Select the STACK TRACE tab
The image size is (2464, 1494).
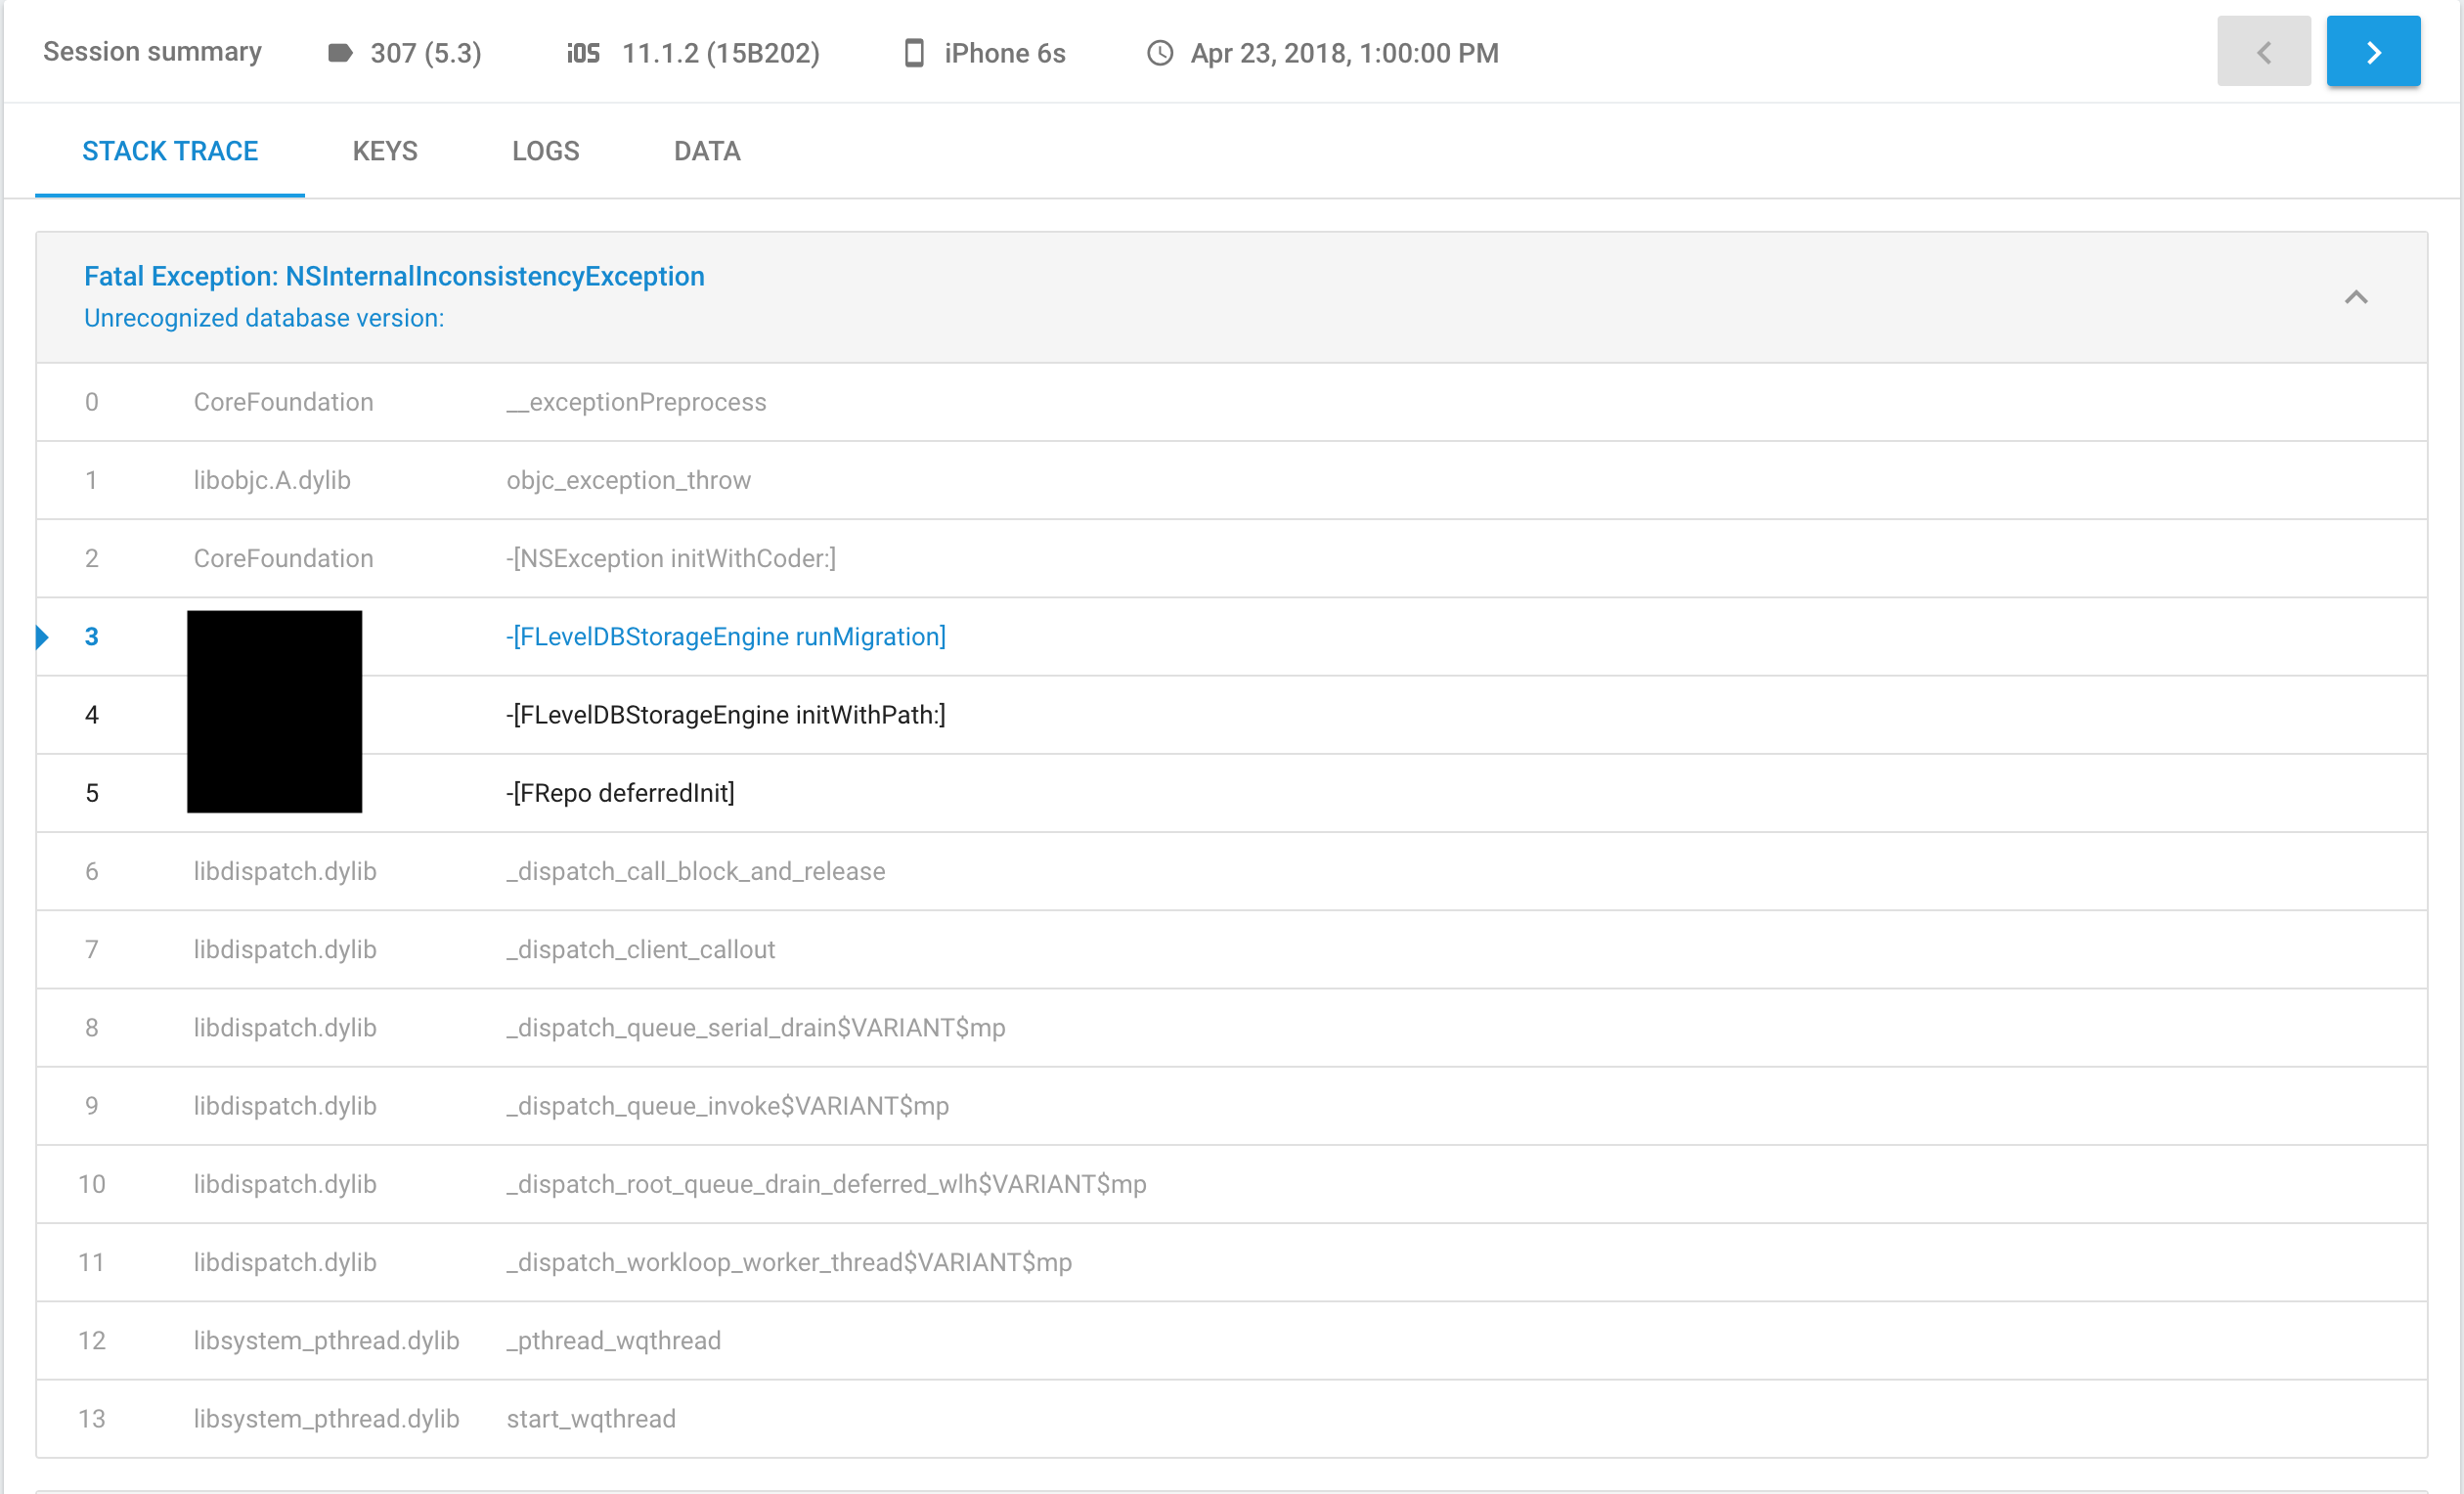[170, 151]
